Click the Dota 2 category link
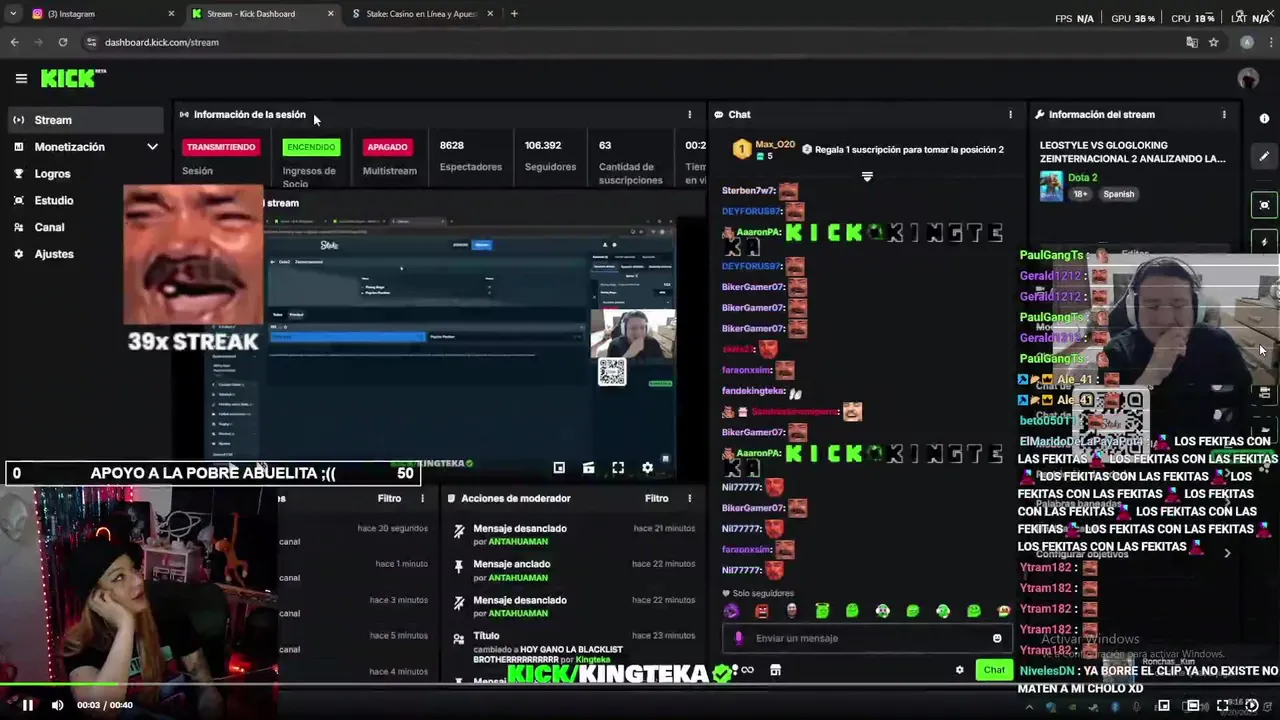The height and width of the screenshot is (720, 1280). [x=1083, y=178]
